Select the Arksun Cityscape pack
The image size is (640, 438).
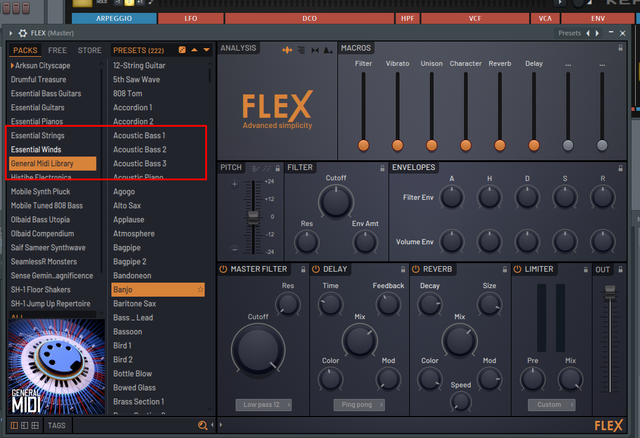pyautogui.click(x=42, y=65)
